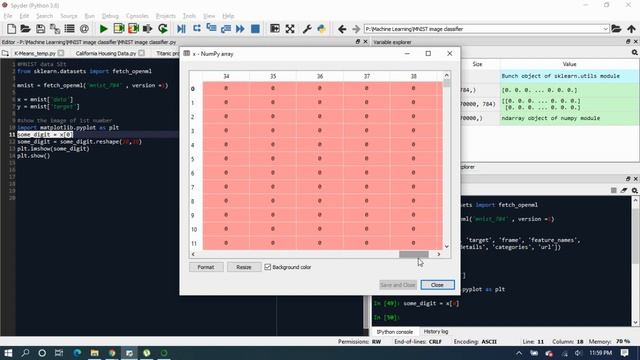Close the California Housing Data.py tab

(x=141, y=53)
